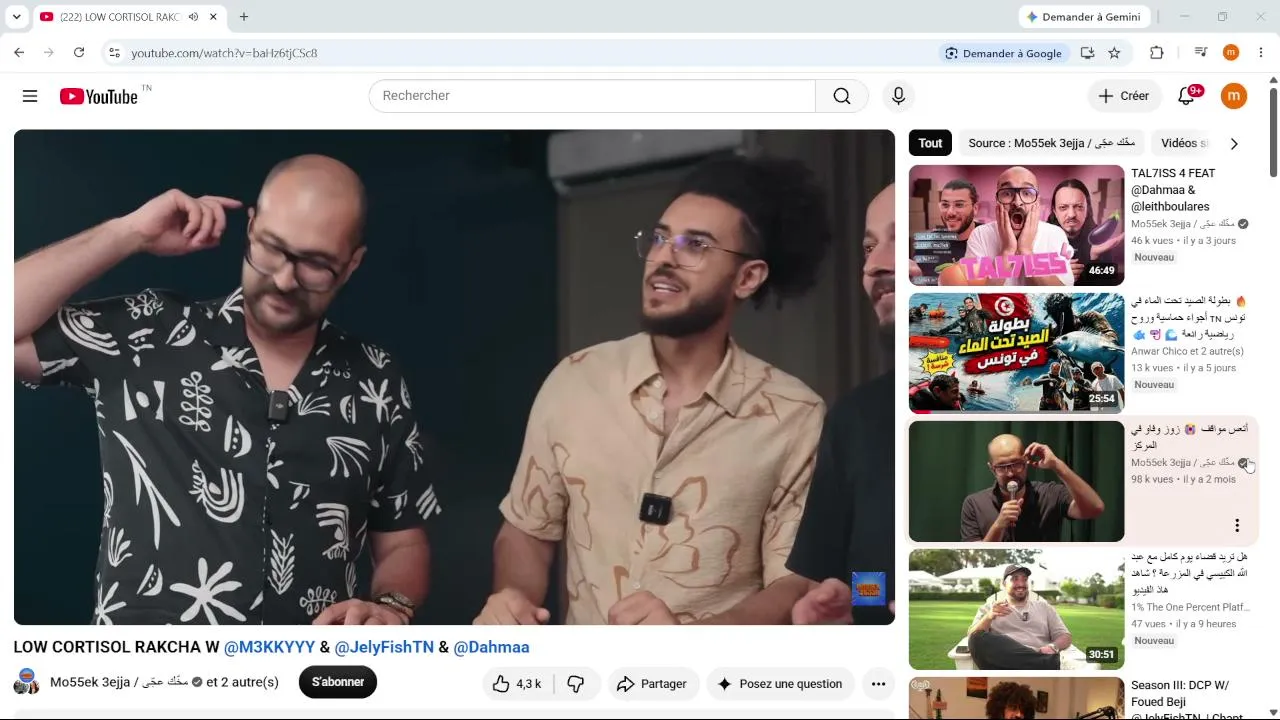The width and height of the screenshot is (1280, 720).
Task: Click the '4,3 k' like count
Action: click(528, 684)
